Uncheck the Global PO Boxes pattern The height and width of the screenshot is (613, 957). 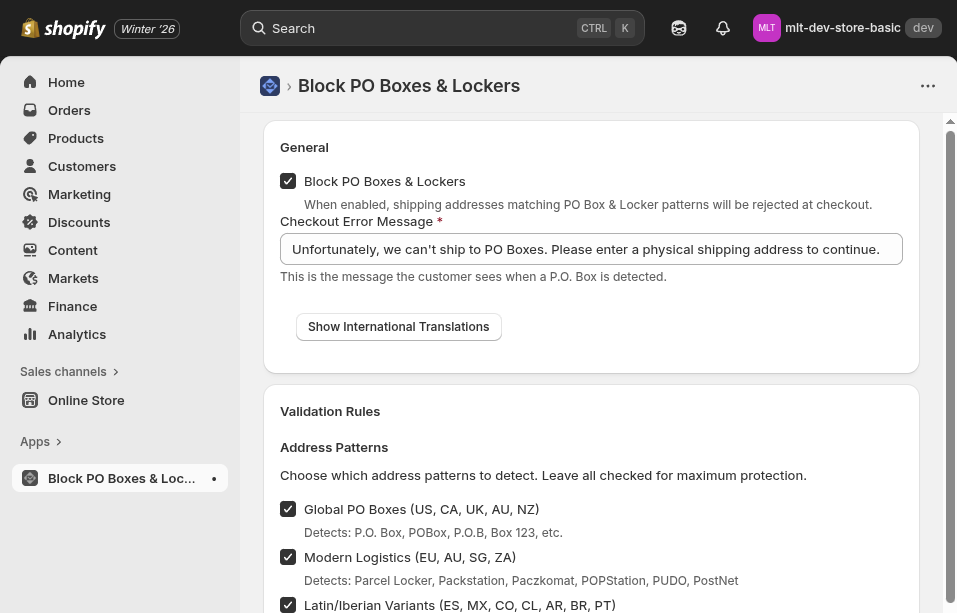pyautogui.click(x=288, y=509)
